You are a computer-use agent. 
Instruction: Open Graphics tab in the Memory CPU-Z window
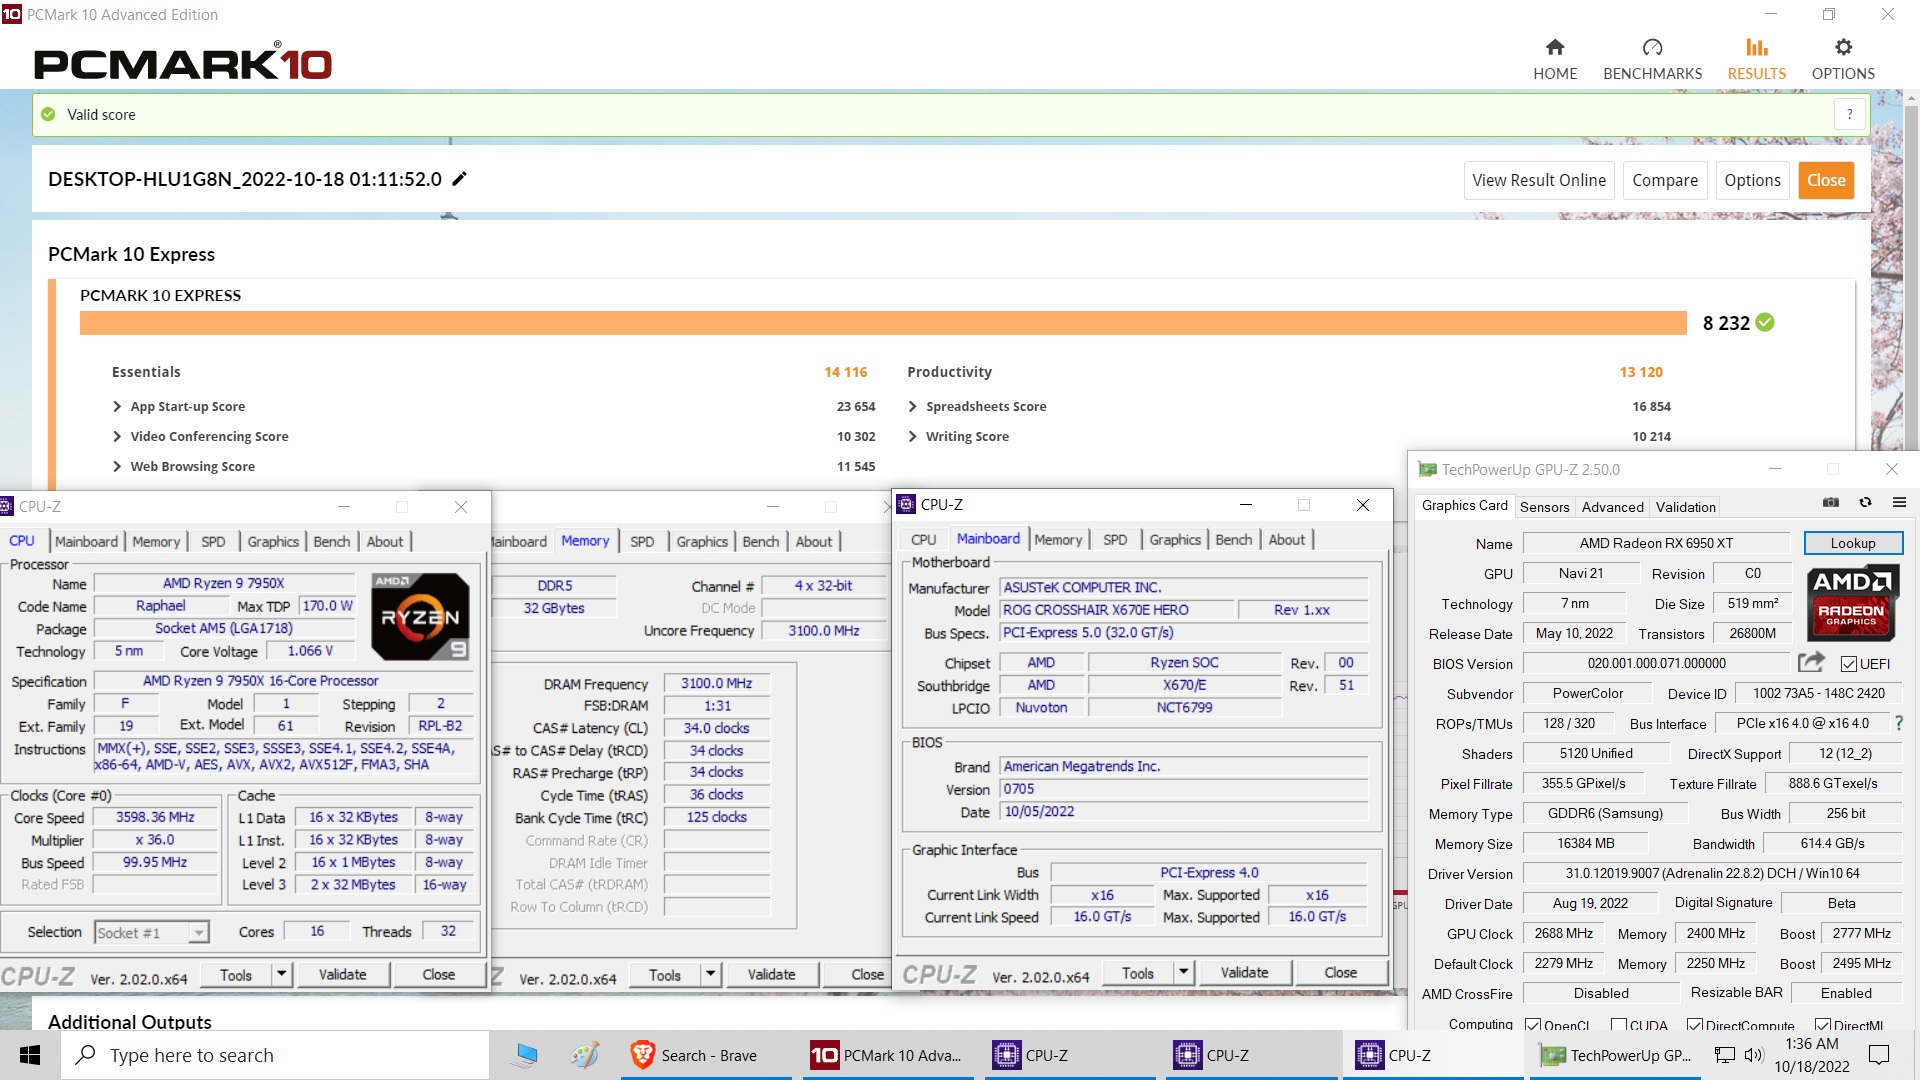(x=702, y=541)
